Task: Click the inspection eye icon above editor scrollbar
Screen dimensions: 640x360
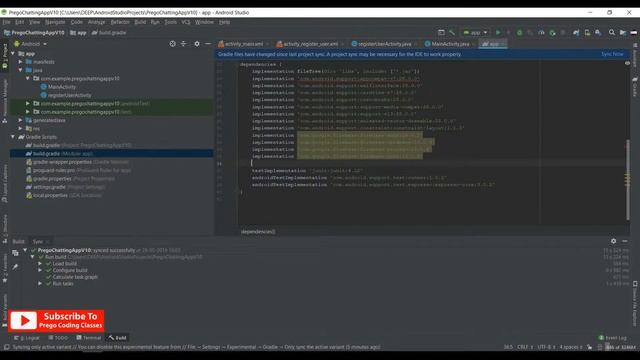Action: pyautogui.click(x=627, y=63)
